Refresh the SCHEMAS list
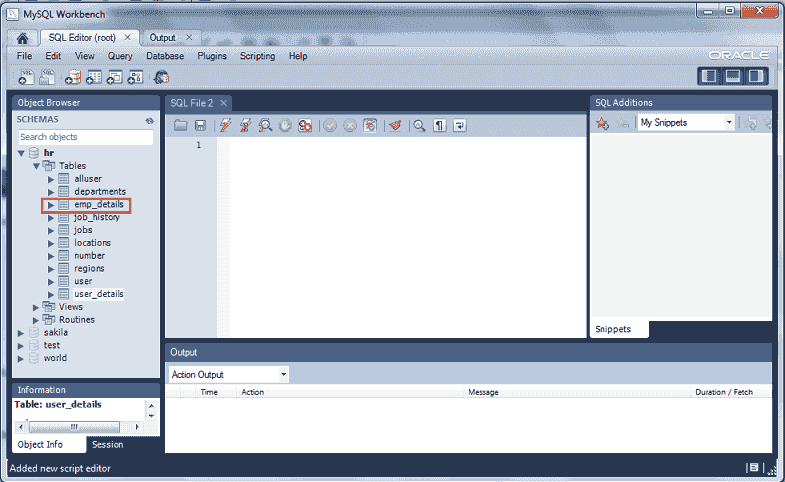The image size is (785, 482). [x=149, y=120]
